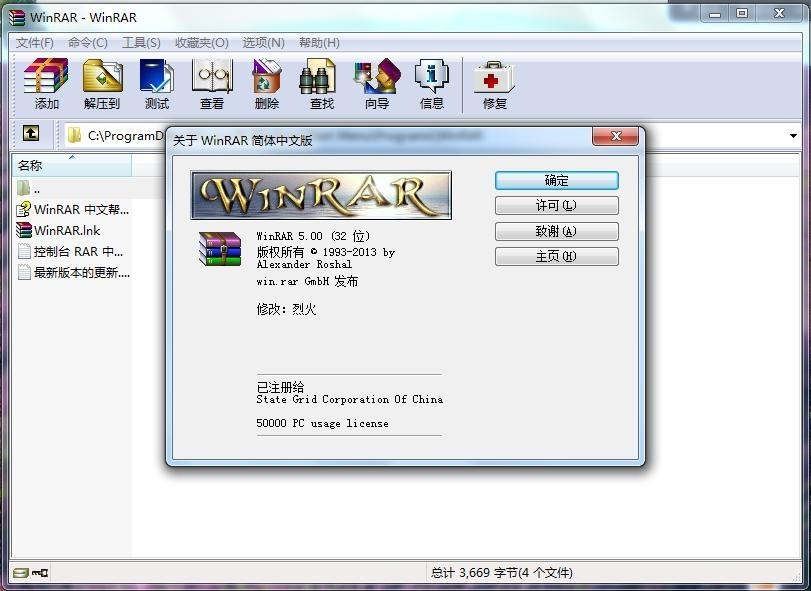Select the WinRAR.lnk file name
This screenshot has height=591, width=811.
(67, 231)
